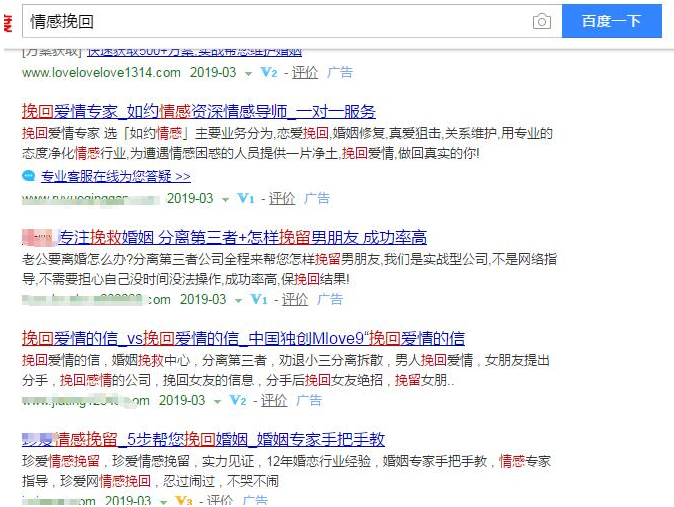
Task: Expand dropdown arrow under 挽回爱情的信 result
Action: [217, 402]
